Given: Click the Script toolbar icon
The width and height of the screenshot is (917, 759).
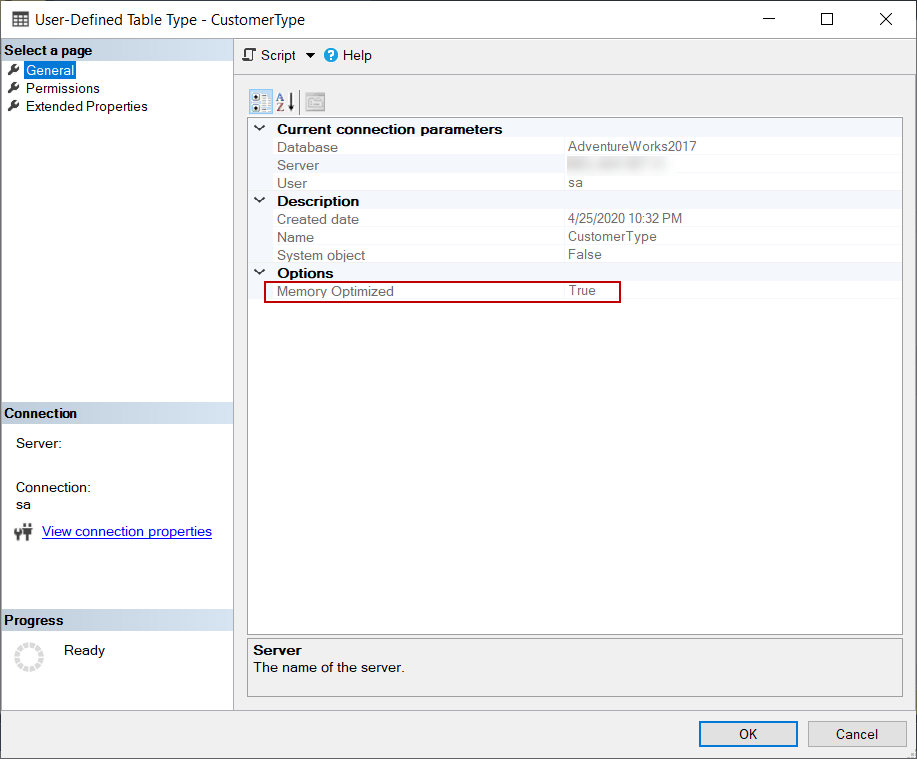Looking at the screenshot, I should [250, 56].
